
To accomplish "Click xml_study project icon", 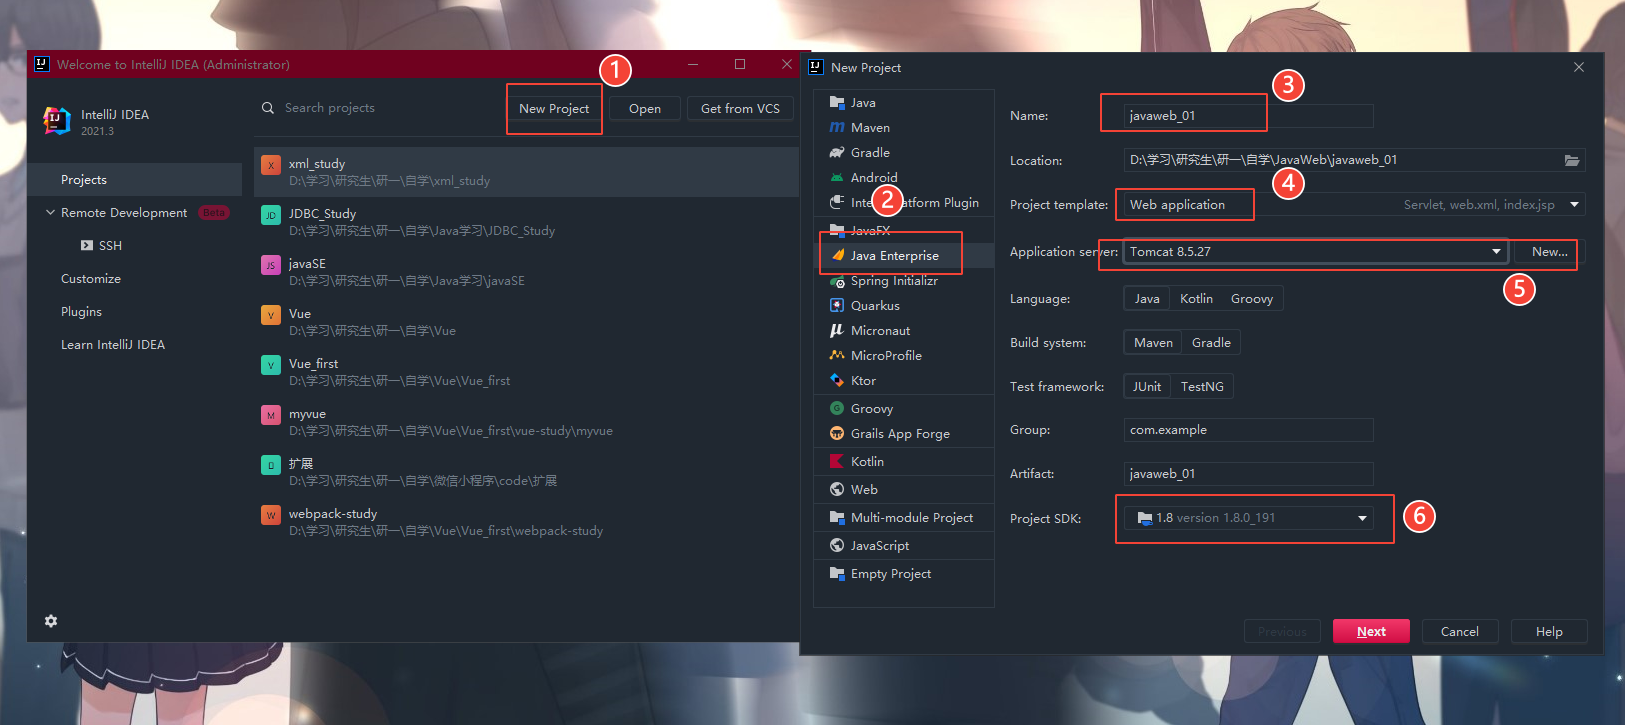I will pyautogui.click(x=271, y=165).
